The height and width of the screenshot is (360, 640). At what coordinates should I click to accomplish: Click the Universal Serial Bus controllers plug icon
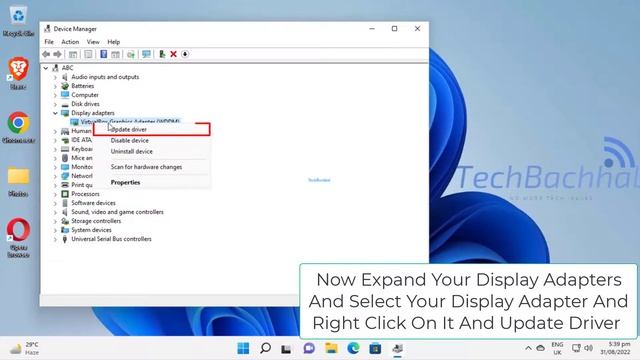[64, 239]
